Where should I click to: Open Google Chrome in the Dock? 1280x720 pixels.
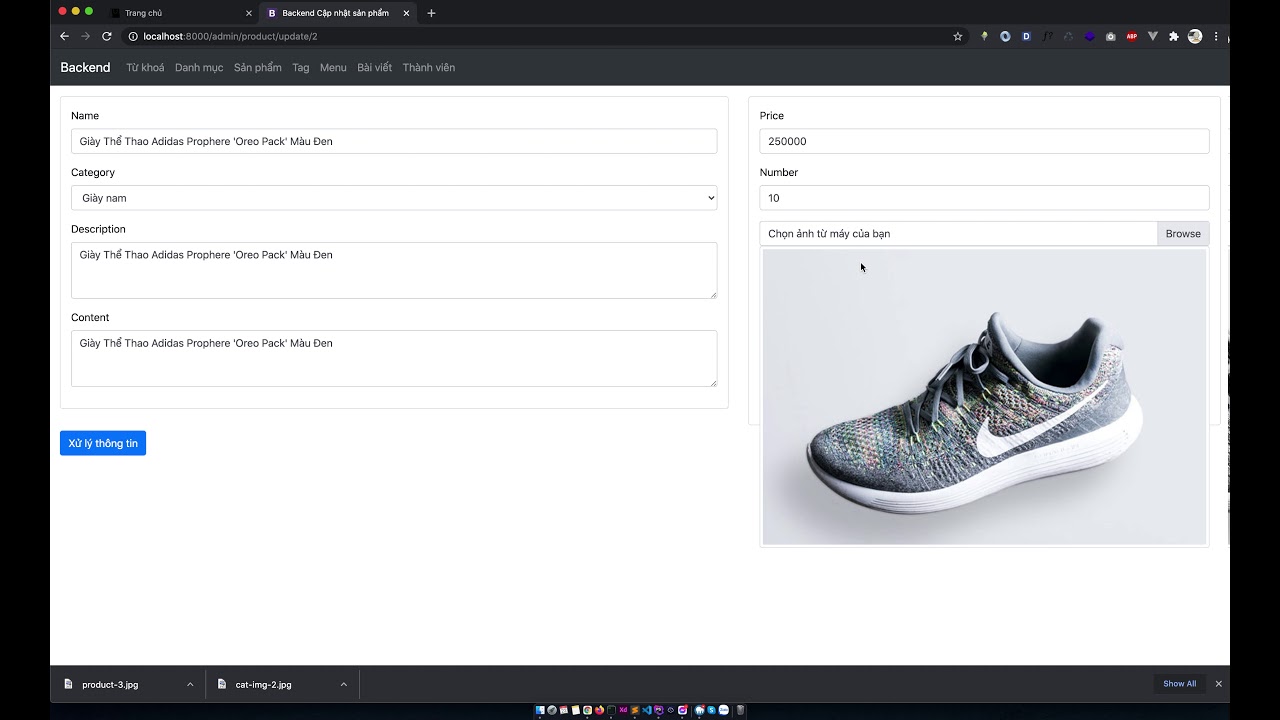[x=588, y=710]
